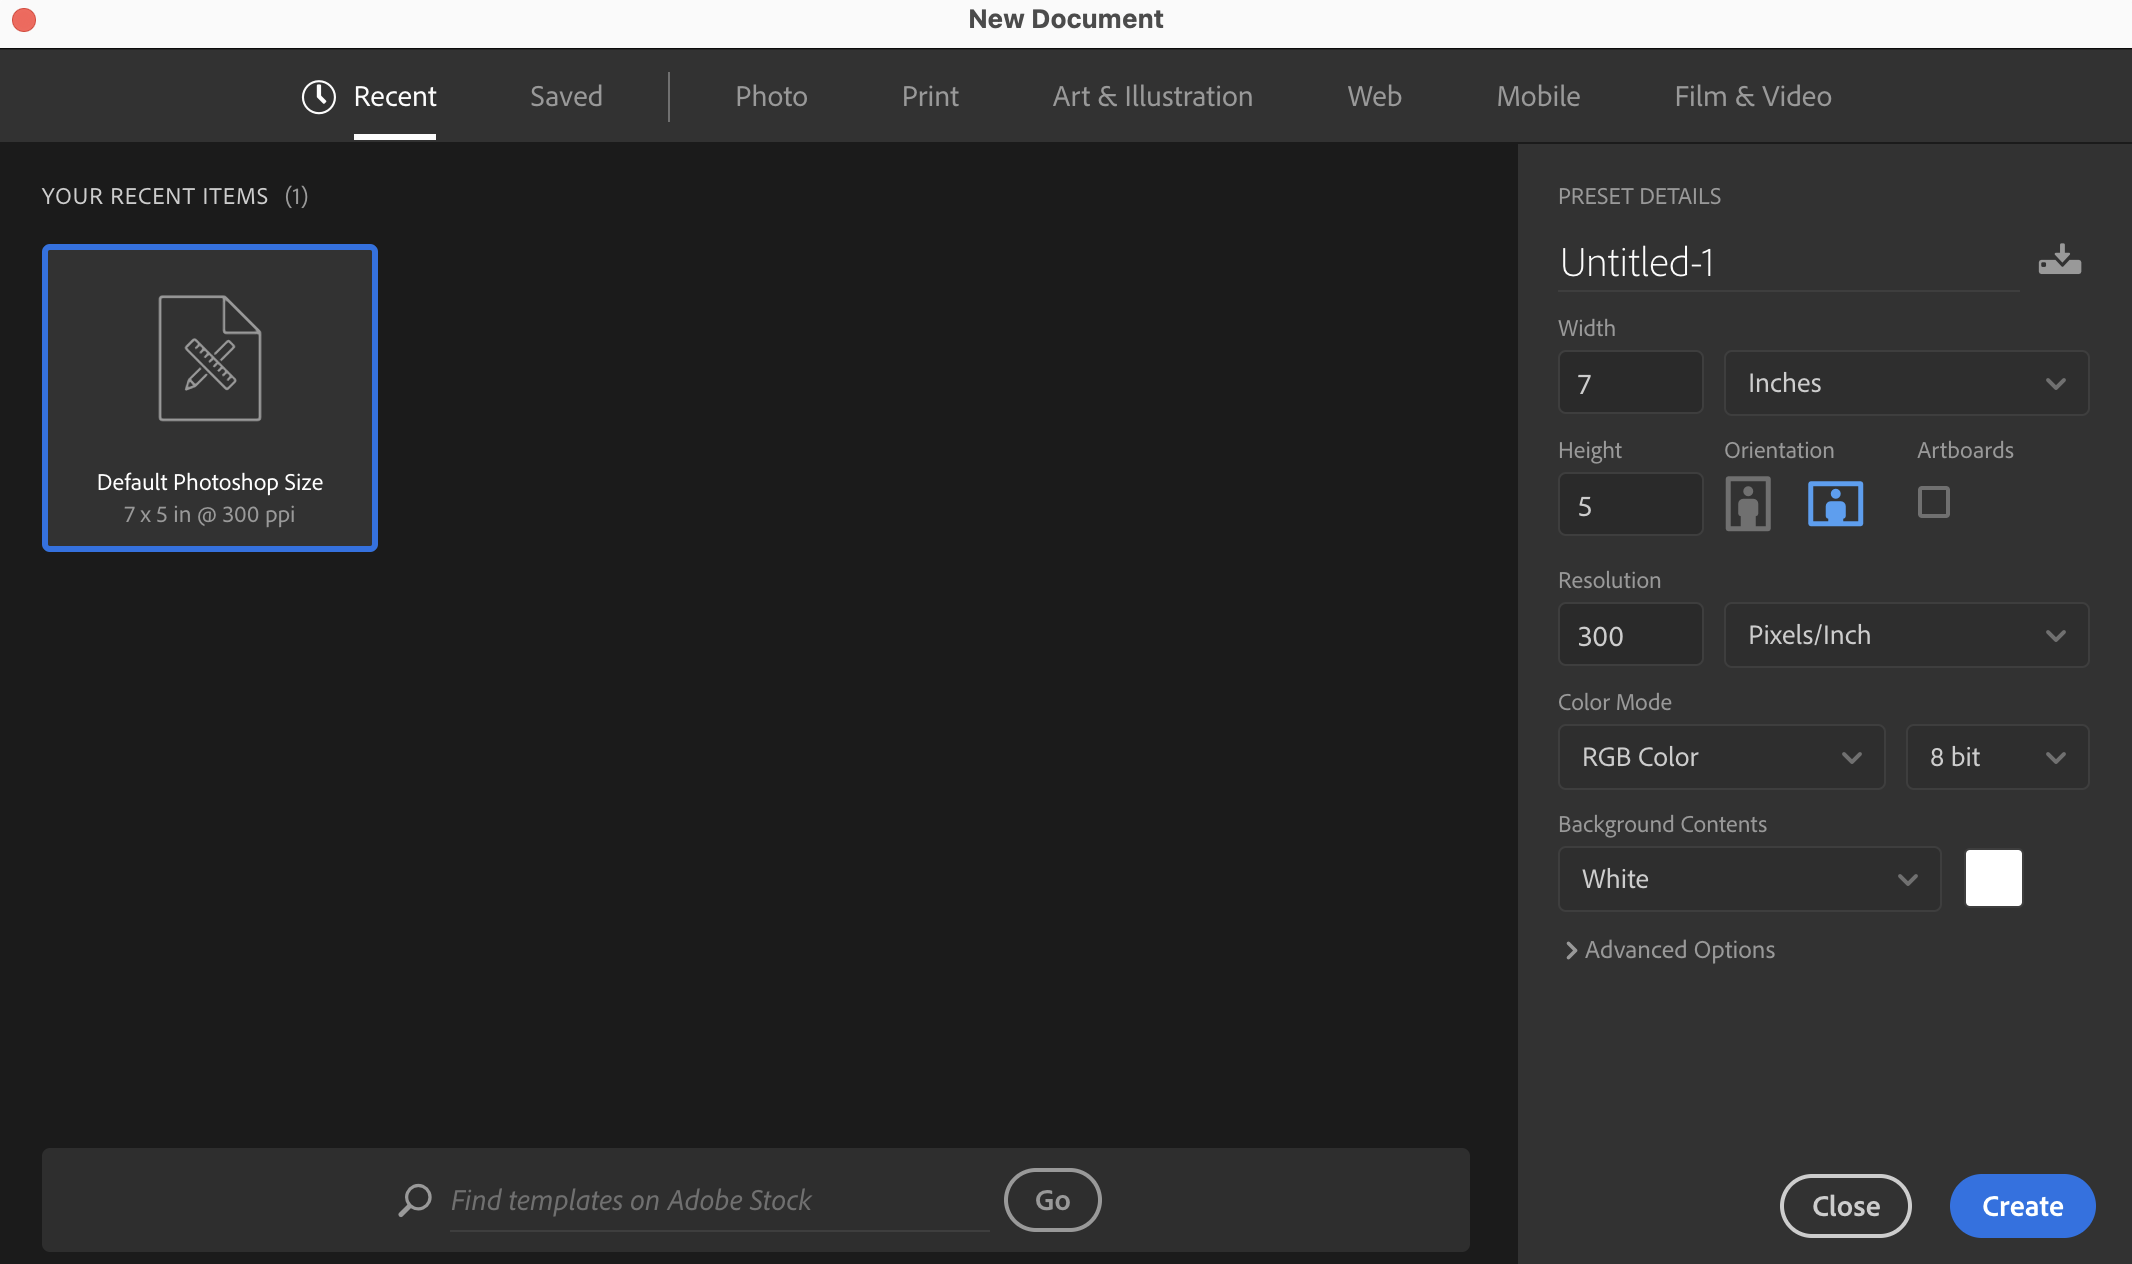Viewport: 2132px width, 1264px height.
Task: Click the save preset icon
Action: point(2060,259)
